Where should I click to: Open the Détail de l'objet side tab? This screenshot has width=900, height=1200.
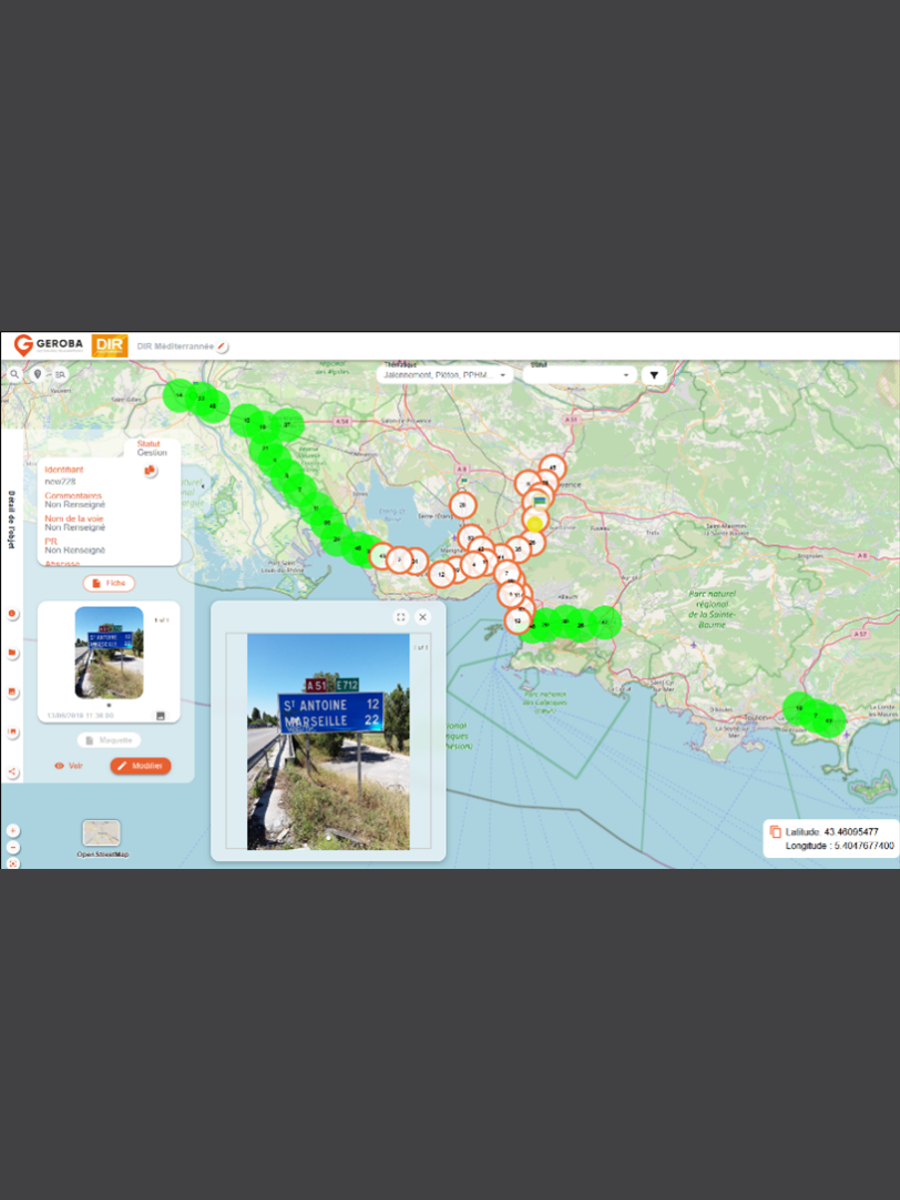coord(12,512)
